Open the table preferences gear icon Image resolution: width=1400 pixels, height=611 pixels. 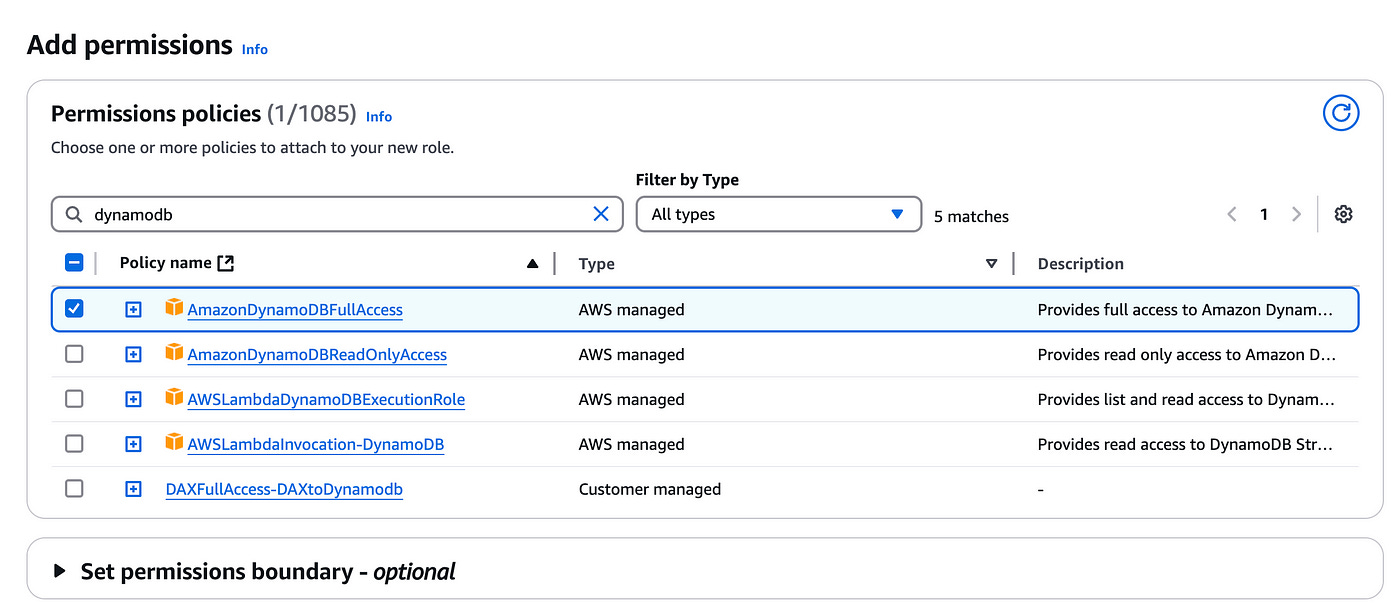pos(1343,214)
